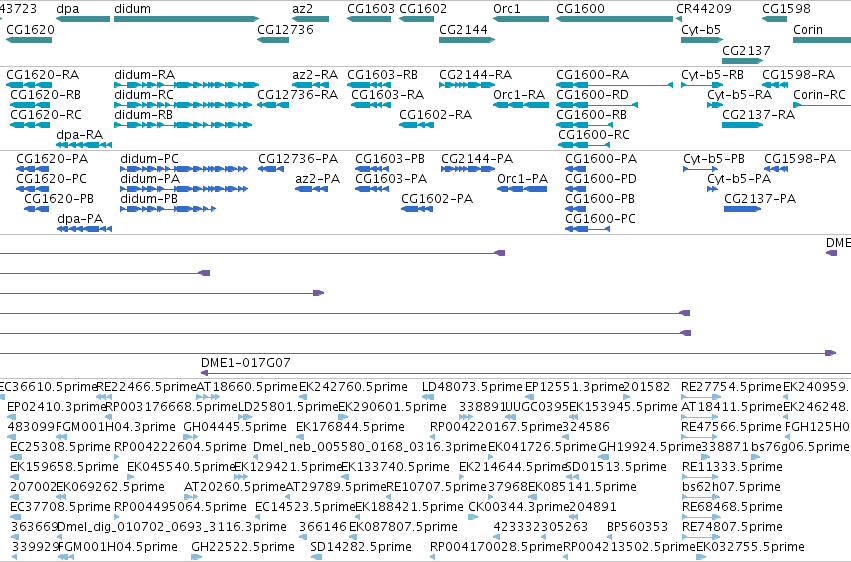Click the EK032755.5prime EST label
Viewport: 851px width, 562px height.
click(x=750, y=546)
